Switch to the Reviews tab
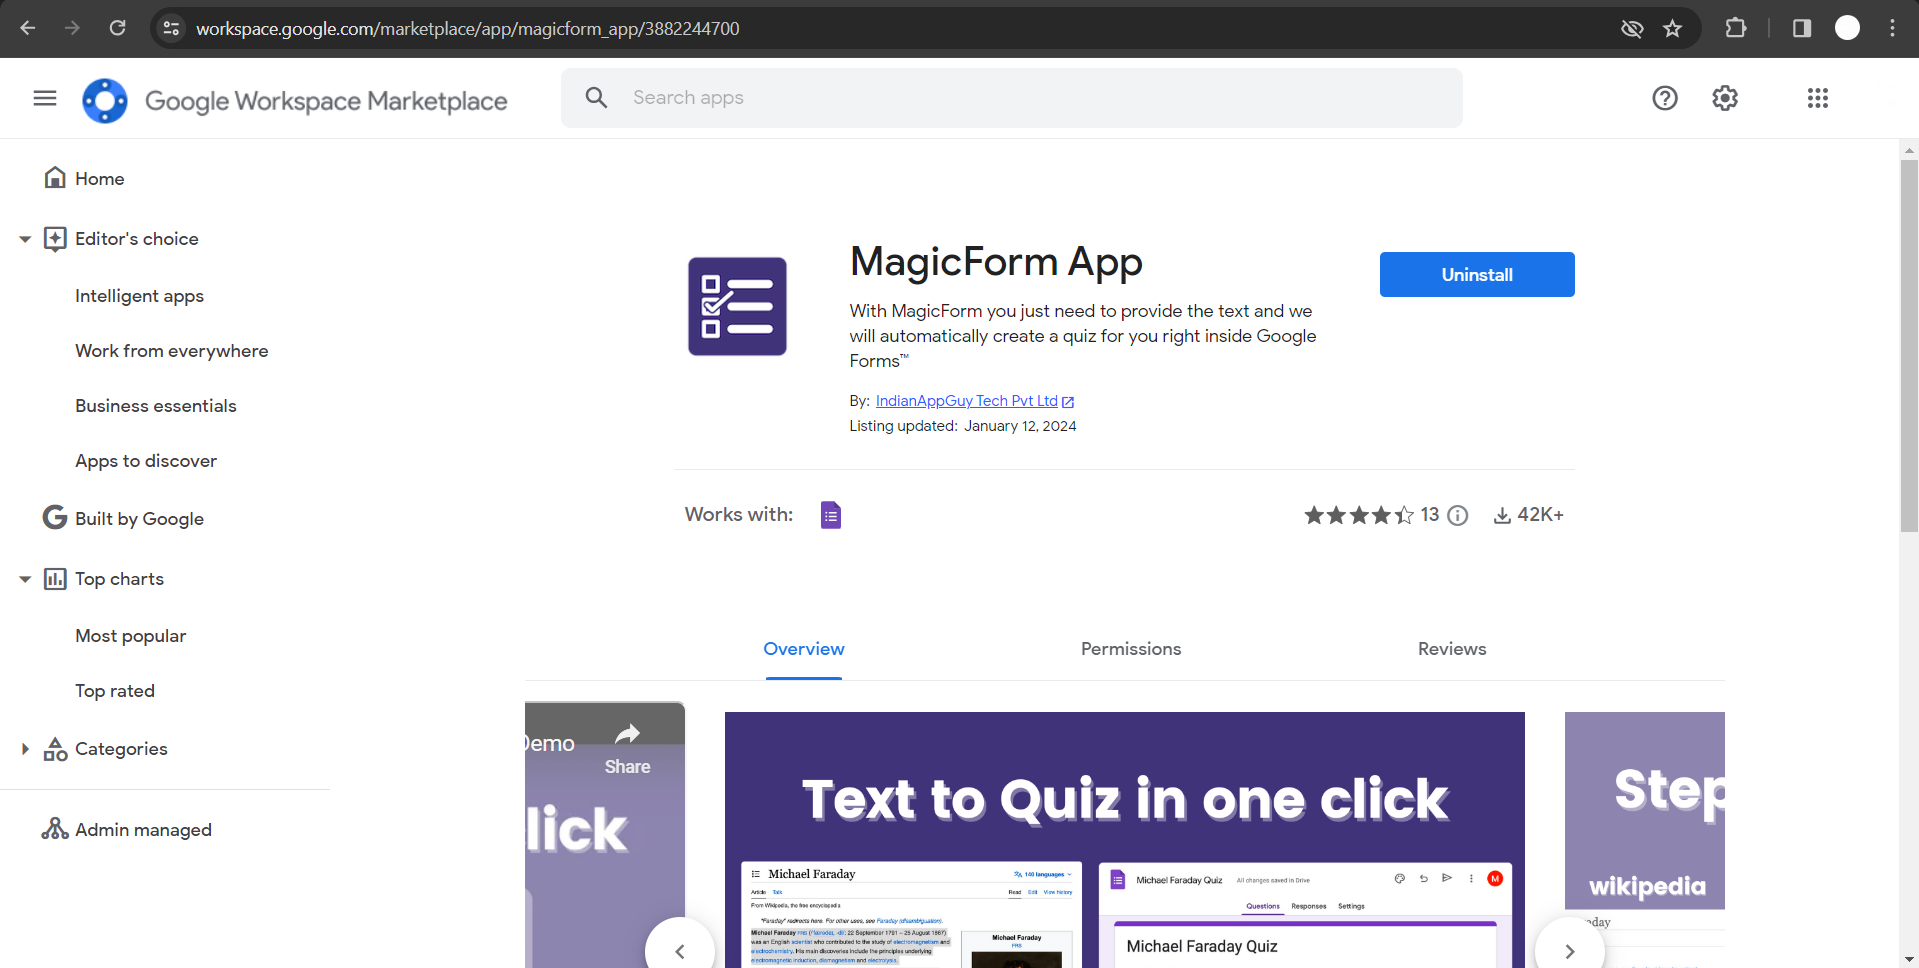 point(1452,649)
